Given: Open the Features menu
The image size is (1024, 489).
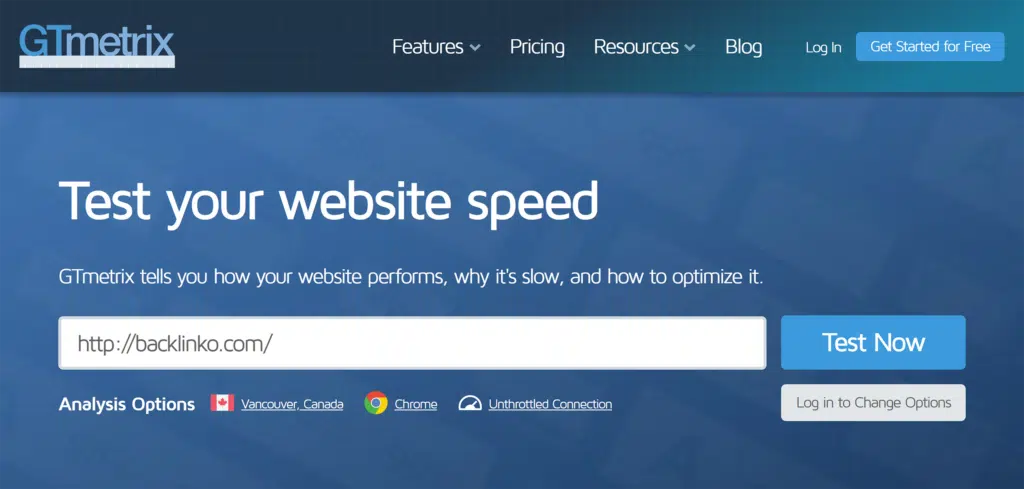Looking at the screenshot, I should (x=428, y=47).
